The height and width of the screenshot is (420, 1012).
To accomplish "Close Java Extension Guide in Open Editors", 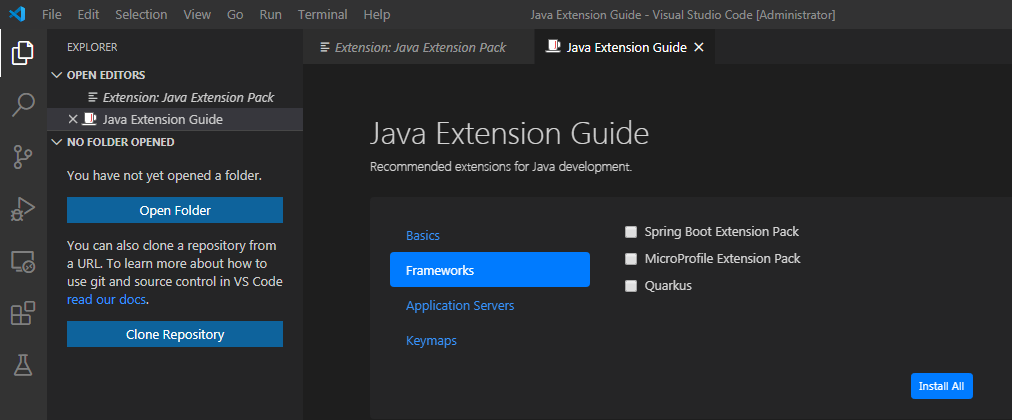I will point(73,119).
